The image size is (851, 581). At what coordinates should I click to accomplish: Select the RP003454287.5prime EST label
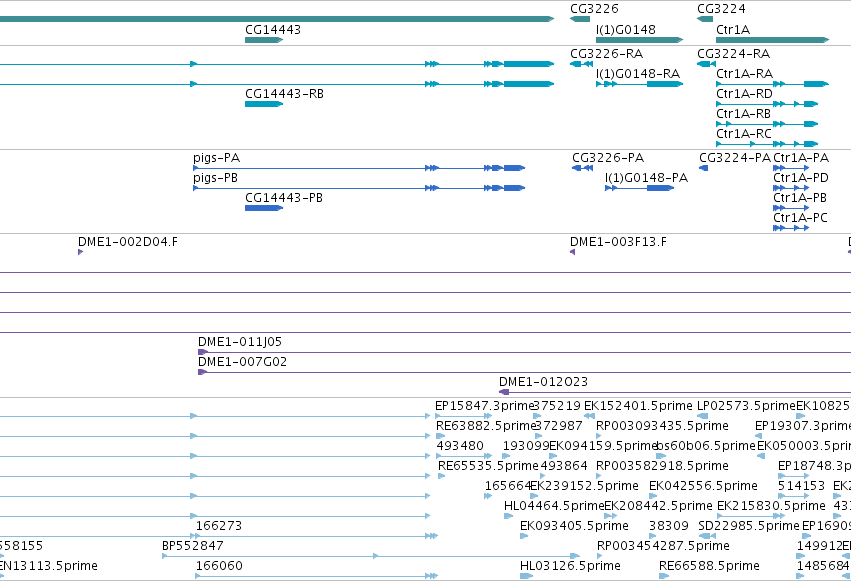click(663, 546)
